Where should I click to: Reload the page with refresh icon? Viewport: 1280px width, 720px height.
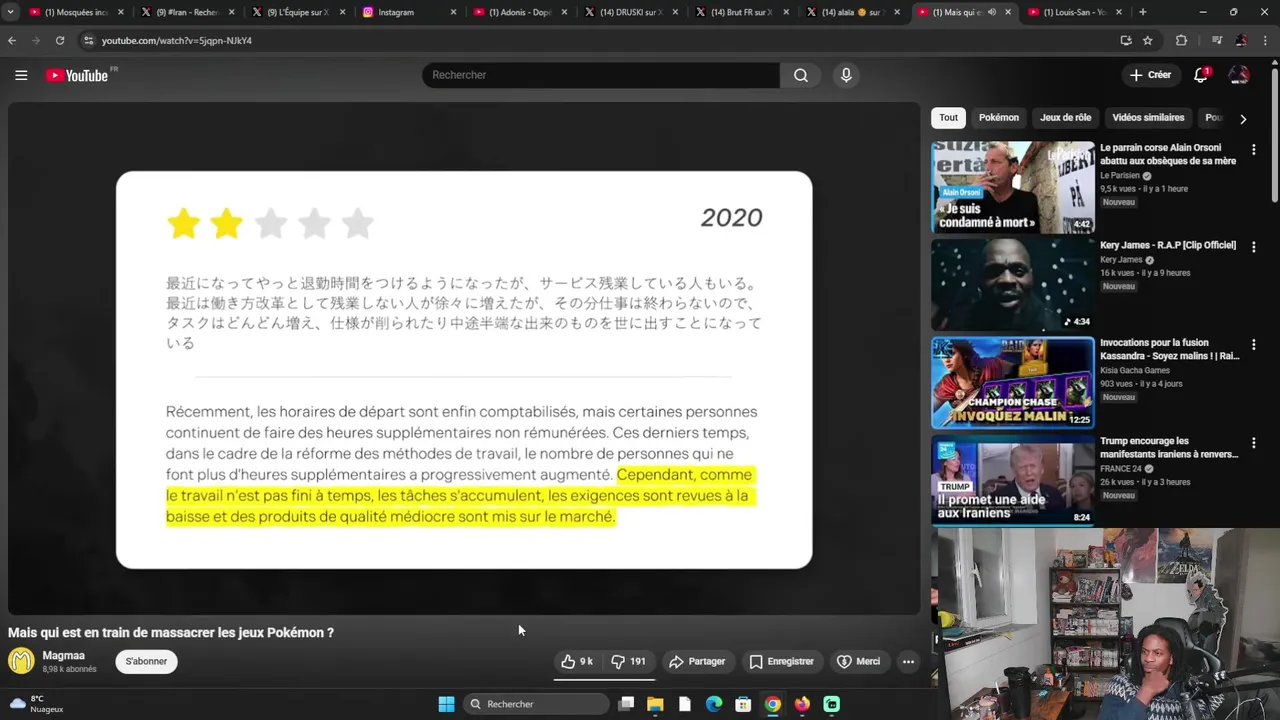click(60, 40)
